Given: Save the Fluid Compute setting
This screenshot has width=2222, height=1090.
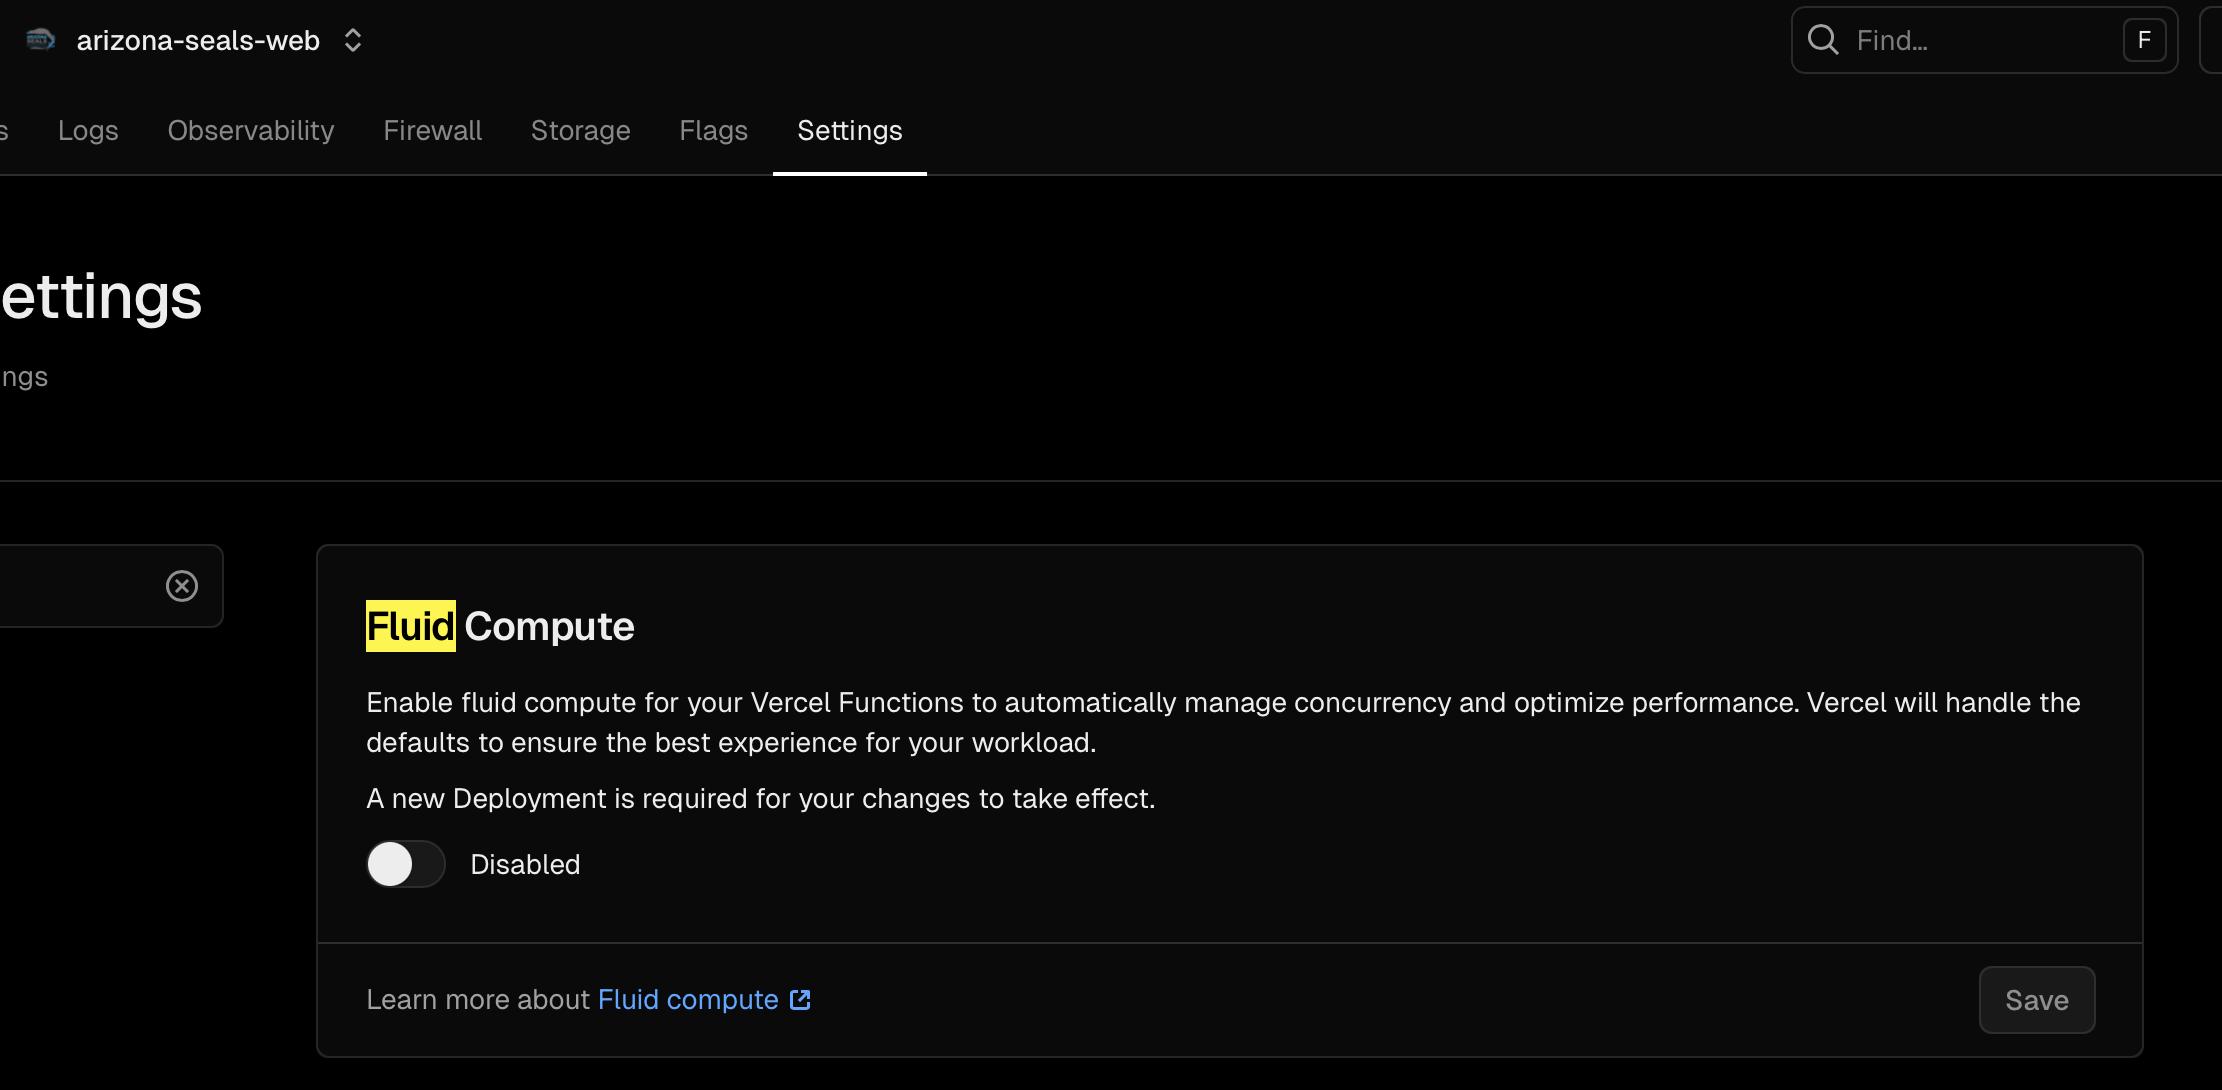Looking at the screenshot, I should click(2037, 1000).
